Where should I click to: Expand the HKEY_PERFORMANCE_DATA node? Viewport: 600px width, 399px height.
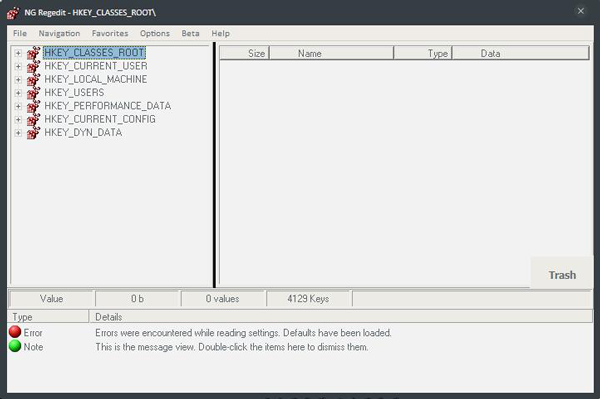tap(18, 106)
